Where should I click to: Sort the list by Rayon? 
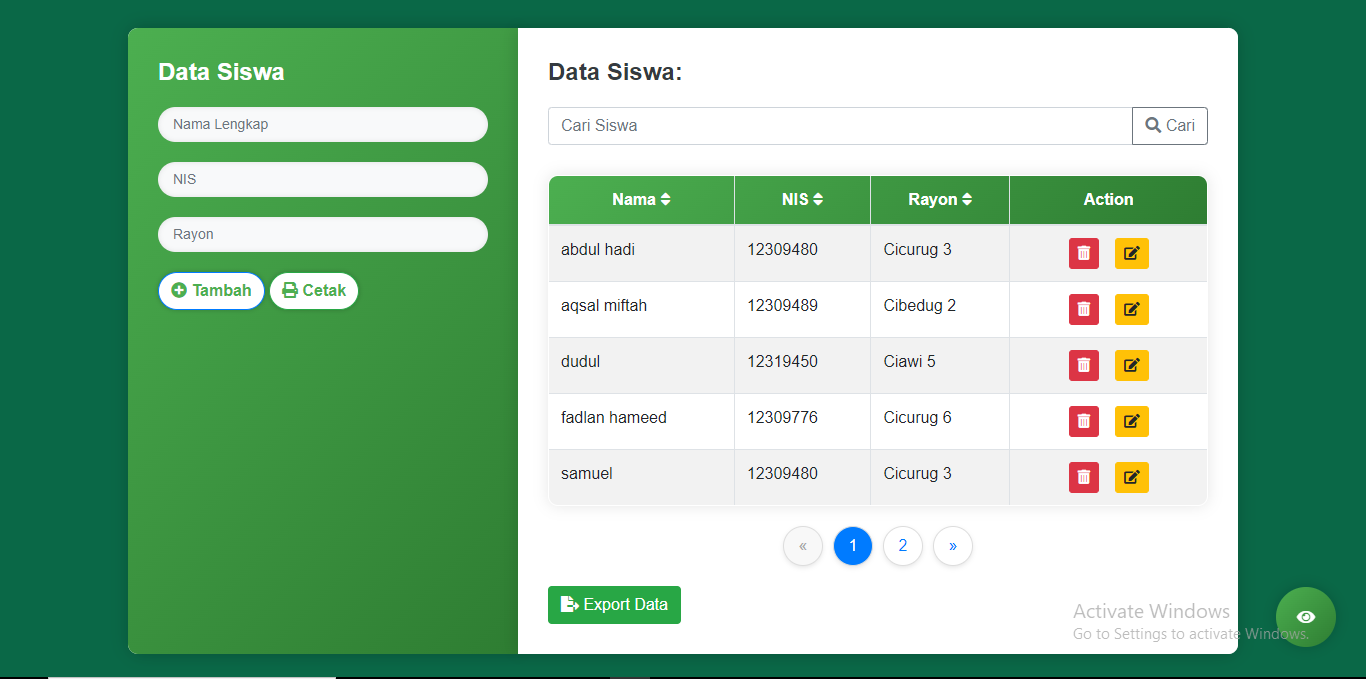click(x=939, y=200)
